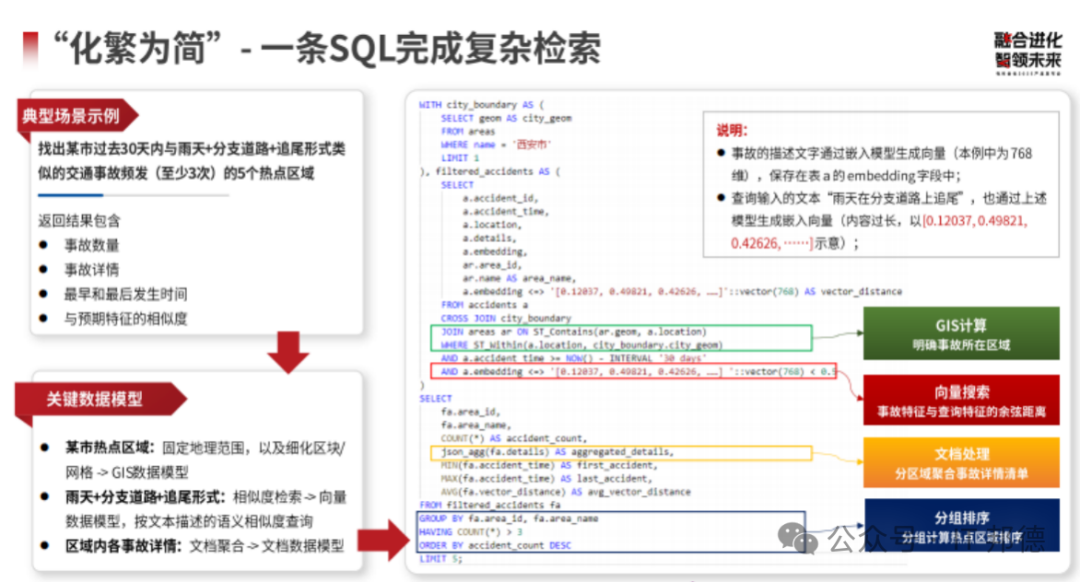Click the "ar.area_id," code line
Image resolution: width=1080 pixels, height=582 pixels.
point(492,265)
